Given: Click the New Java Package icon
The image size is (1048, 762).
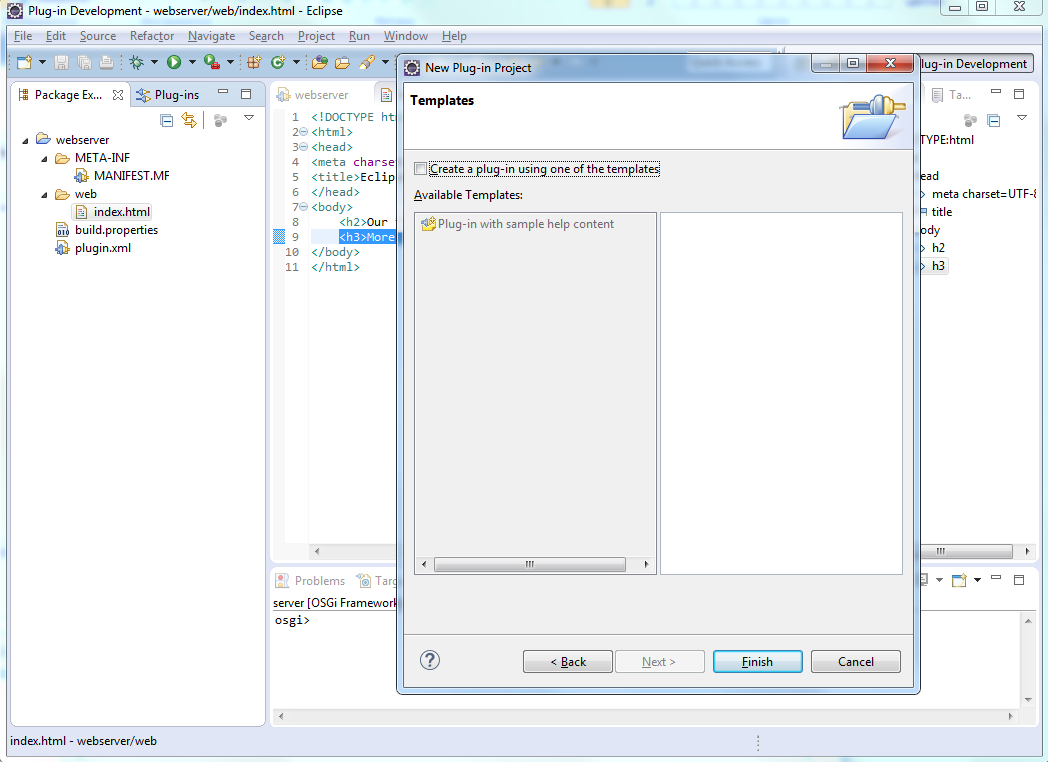Looking at the screenshot, I should point(254,63).
